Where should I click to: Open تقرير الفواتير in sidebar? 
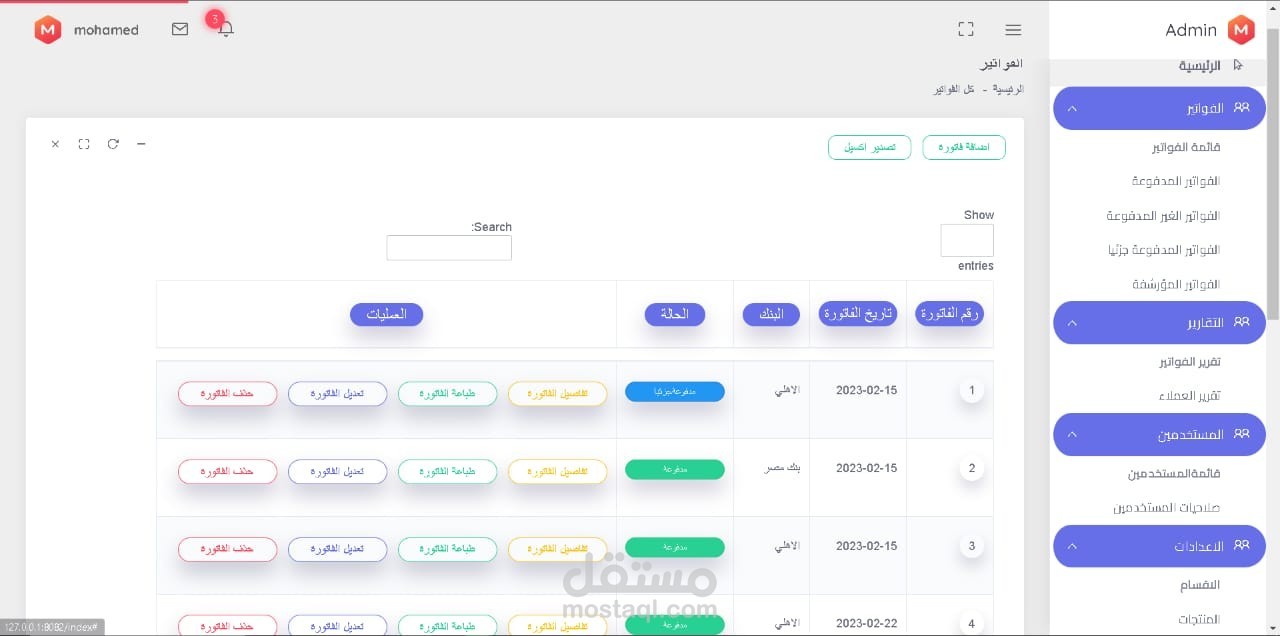click(1188, 362)
